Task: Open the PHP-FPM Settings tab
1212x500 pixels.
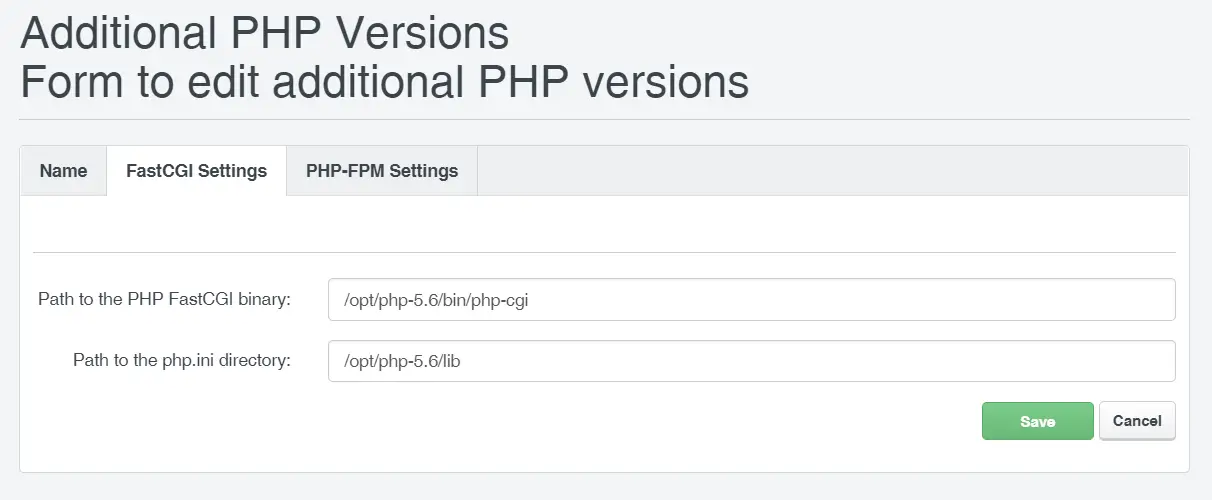Action: point(382,171)
